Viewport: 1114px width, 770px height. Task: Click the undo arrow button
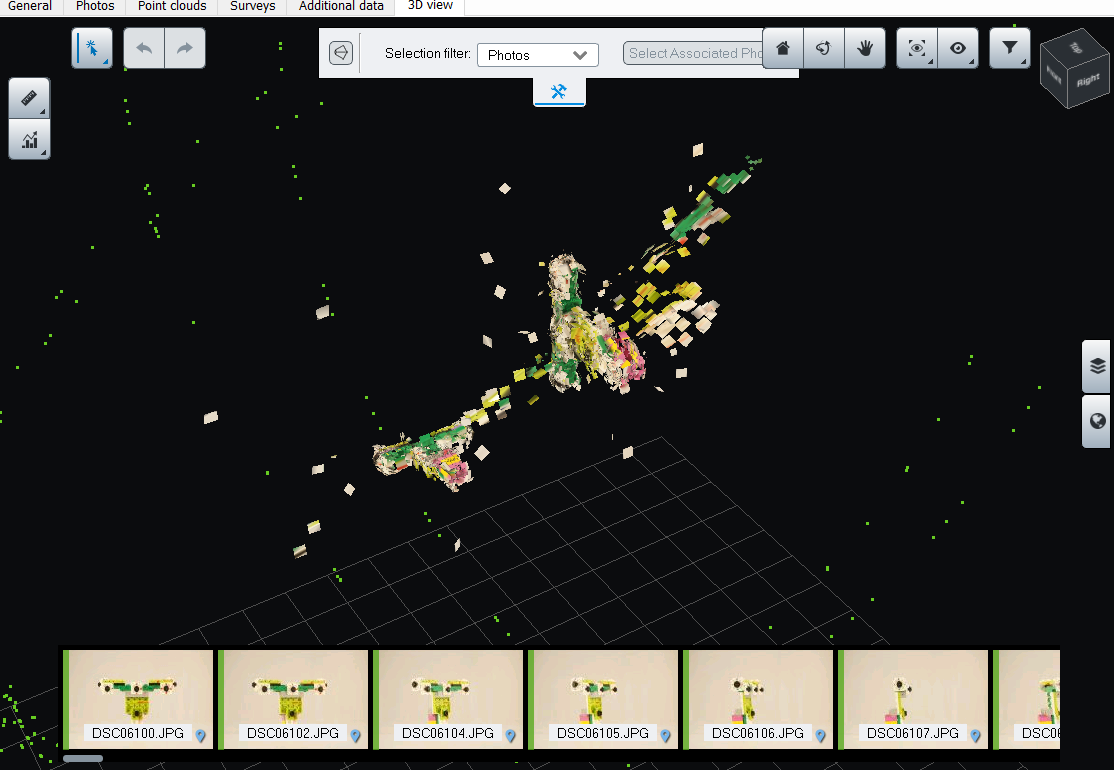[x=144, y=48]
